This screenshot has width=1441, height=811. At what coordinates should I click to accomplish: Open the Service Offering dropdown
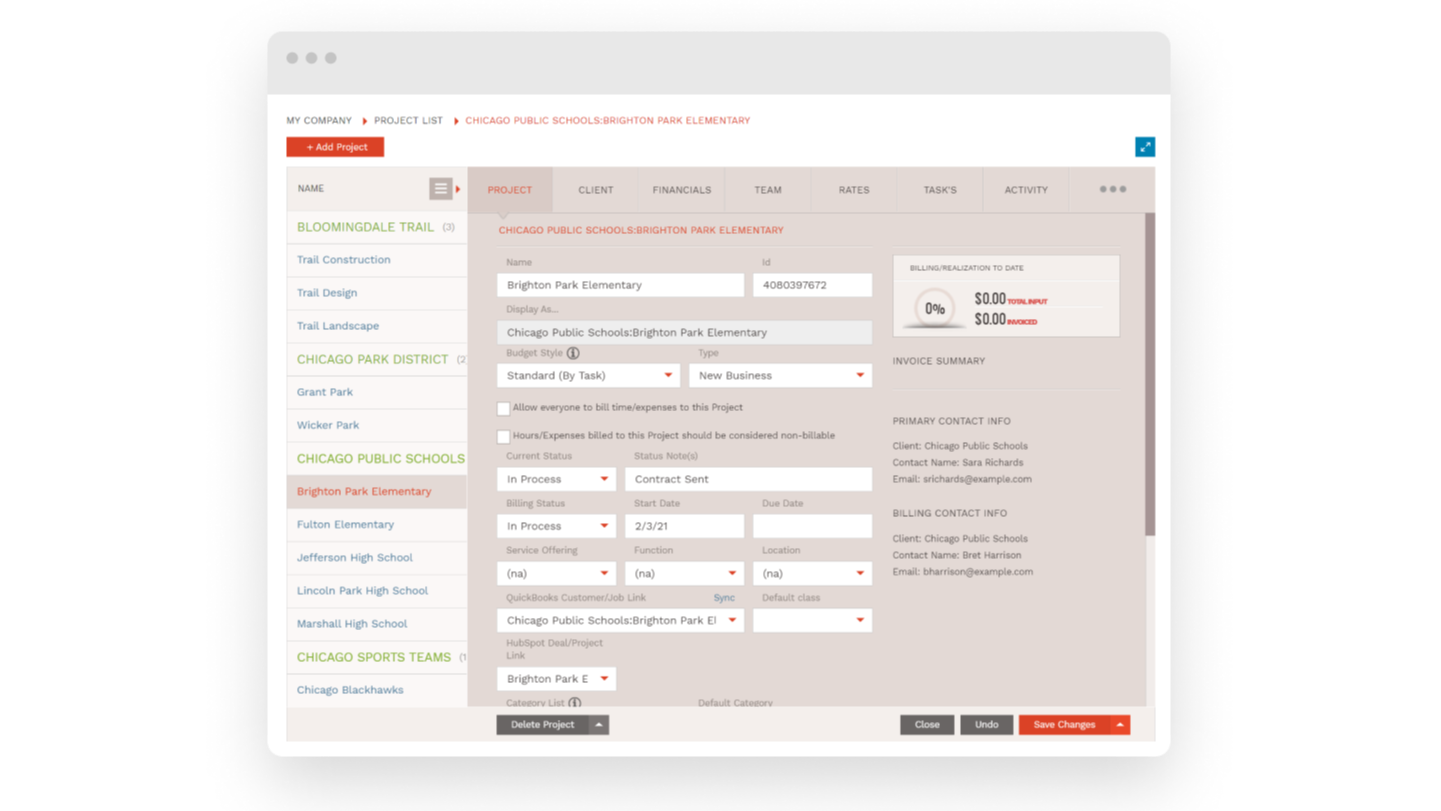pyautogui.click(x=556, y=573)
